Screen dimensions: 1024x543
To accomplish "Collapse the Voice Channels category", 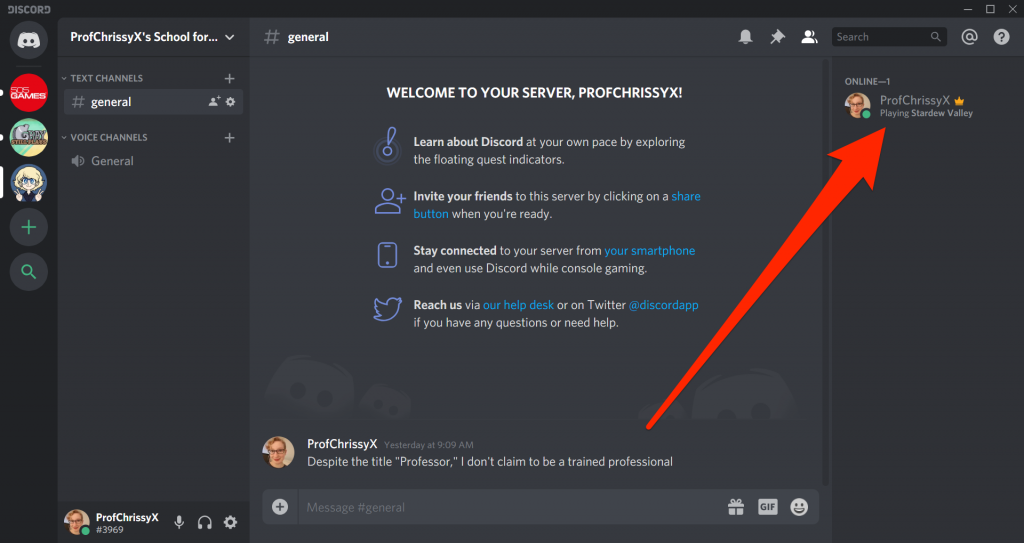I will [107, 137].
